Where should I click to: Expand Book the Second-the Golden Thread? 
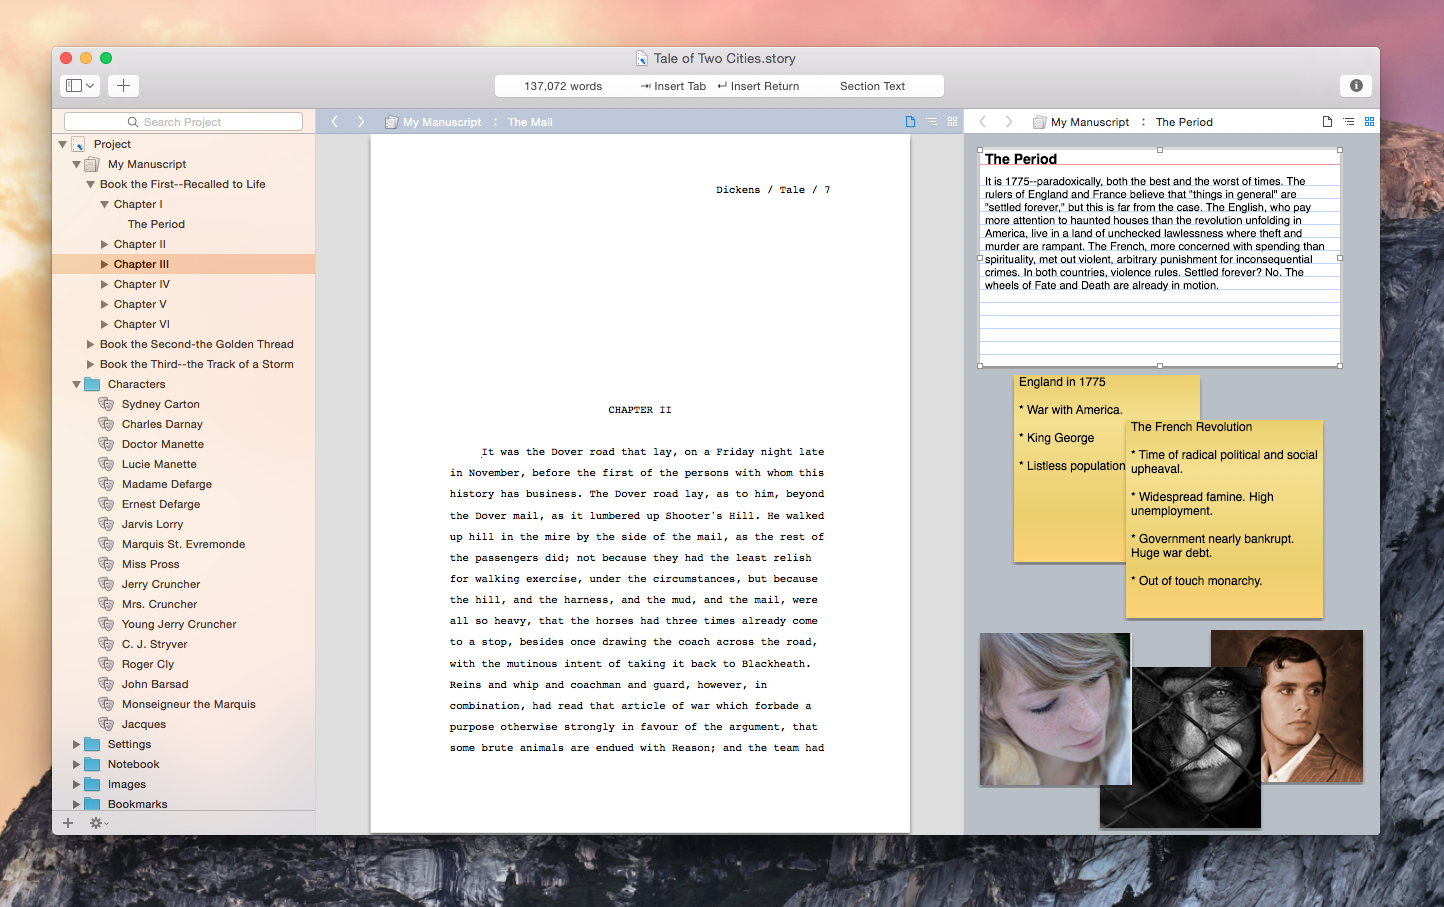coord(91,344)
